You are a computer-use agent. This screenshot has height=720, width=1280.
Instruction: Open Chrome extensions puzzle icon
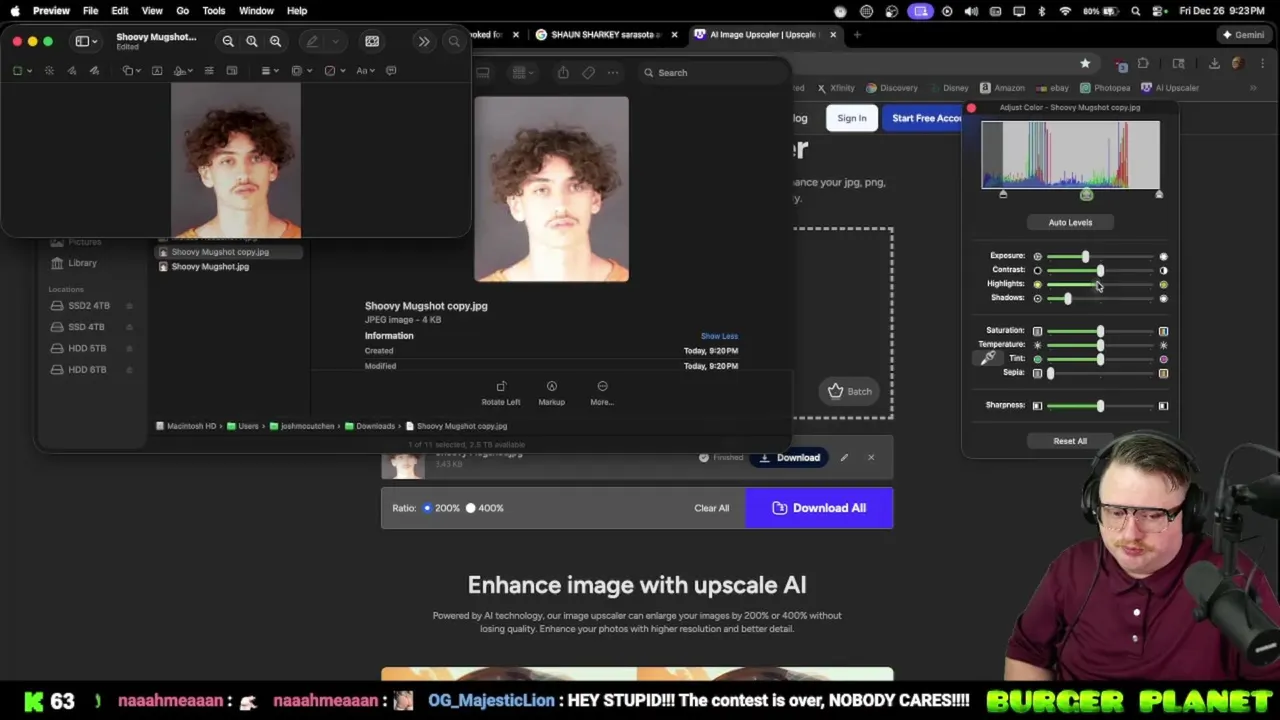[1143, 63]
